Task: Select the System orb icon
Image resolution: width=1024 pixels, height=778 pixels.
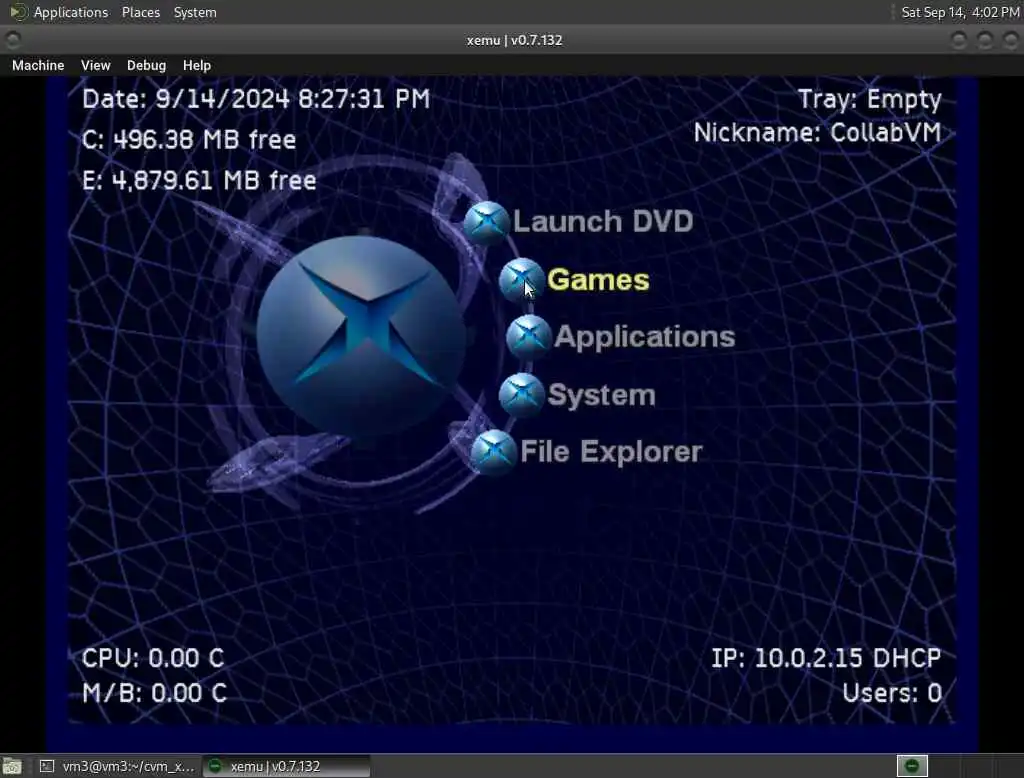Action: [x=521, y=395]
